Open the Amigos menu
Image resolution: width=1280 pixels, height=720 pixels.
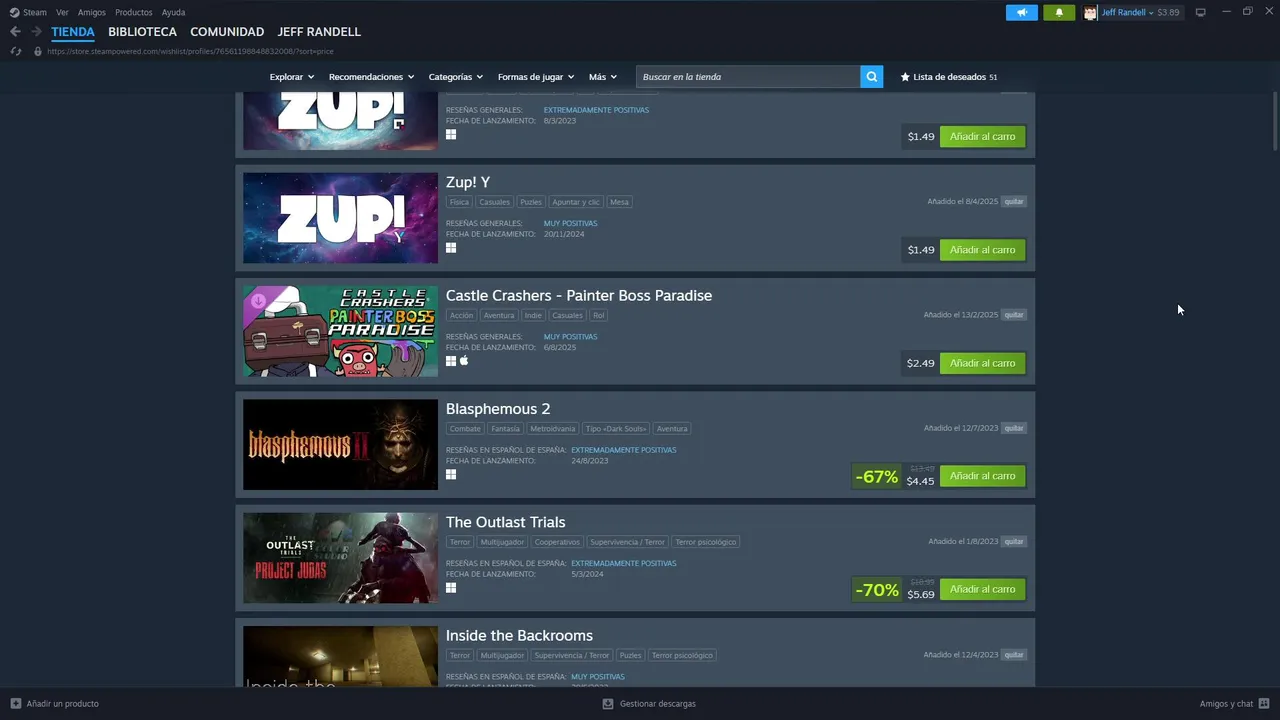tap(91, 13)
